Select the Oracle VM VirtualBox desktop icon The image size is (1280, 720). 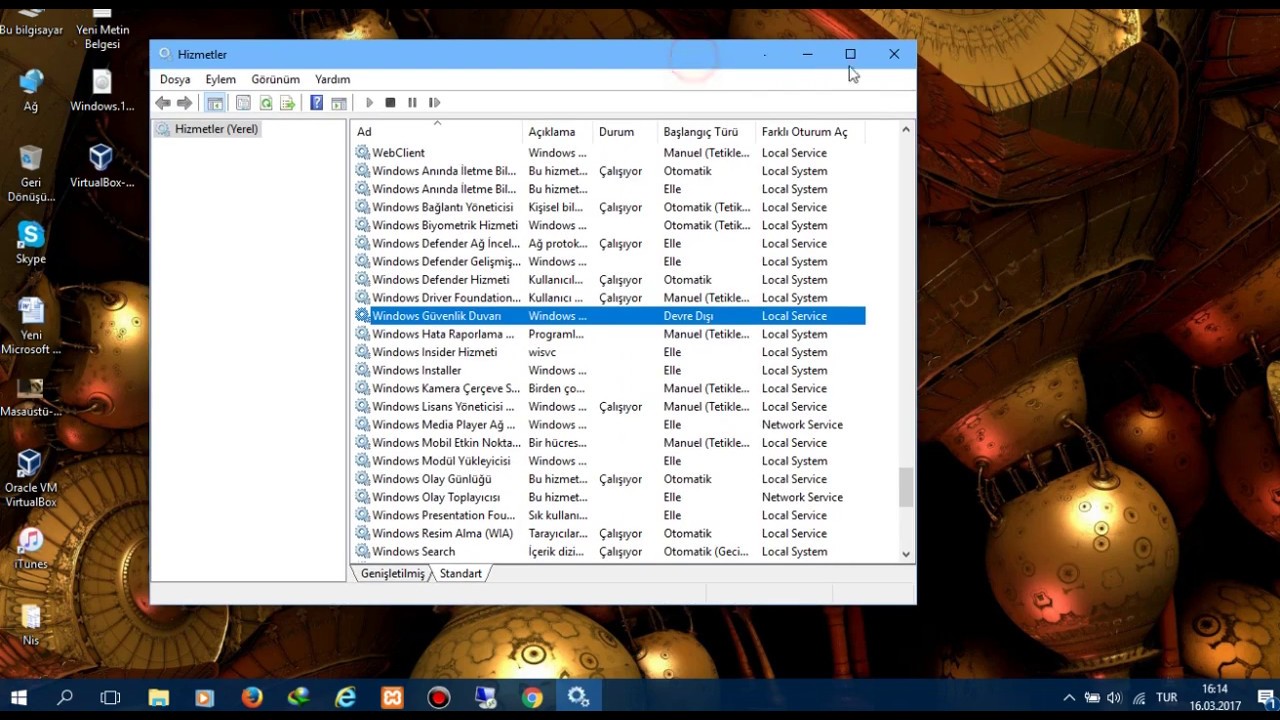pyautogui.click(x=31, y=478)
